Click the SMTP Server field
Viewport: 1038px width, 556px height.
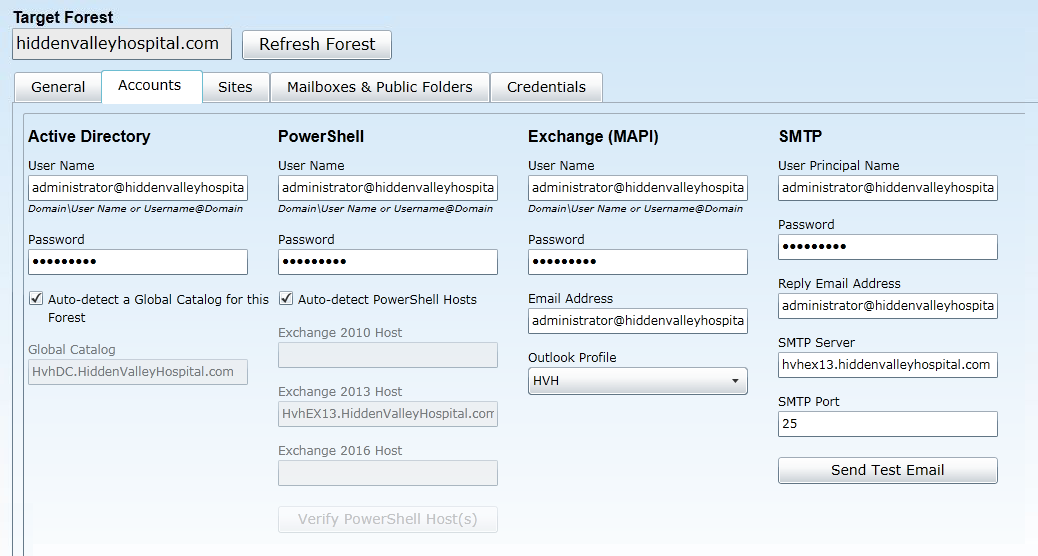(888, 365)
